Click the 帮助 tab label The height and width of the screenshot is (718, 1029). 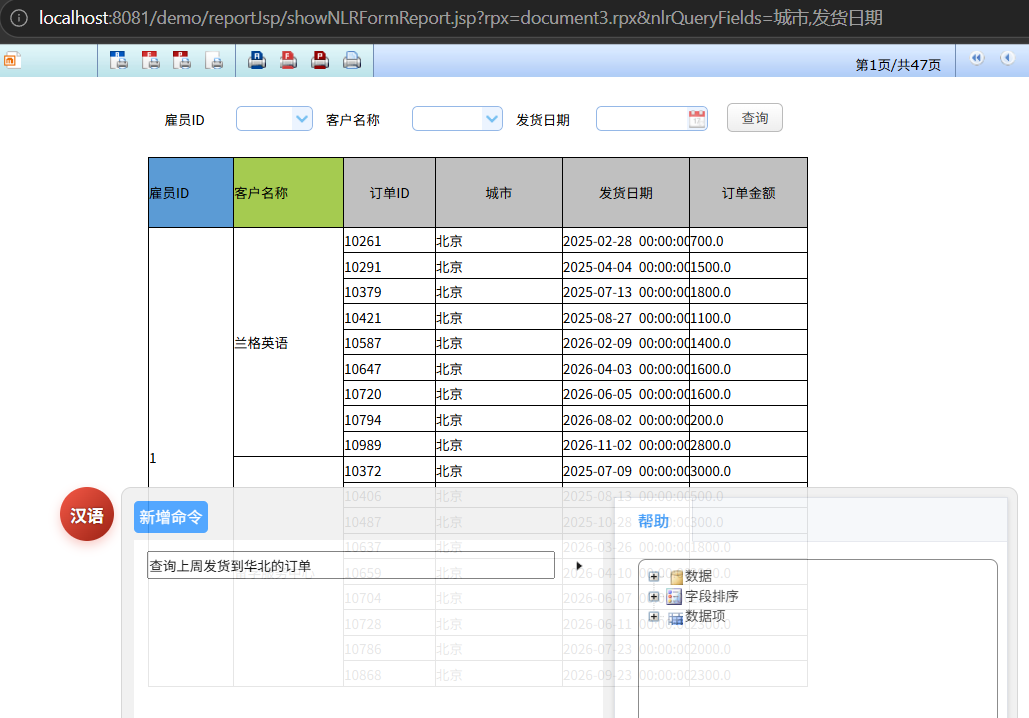(x=653, y=521)
